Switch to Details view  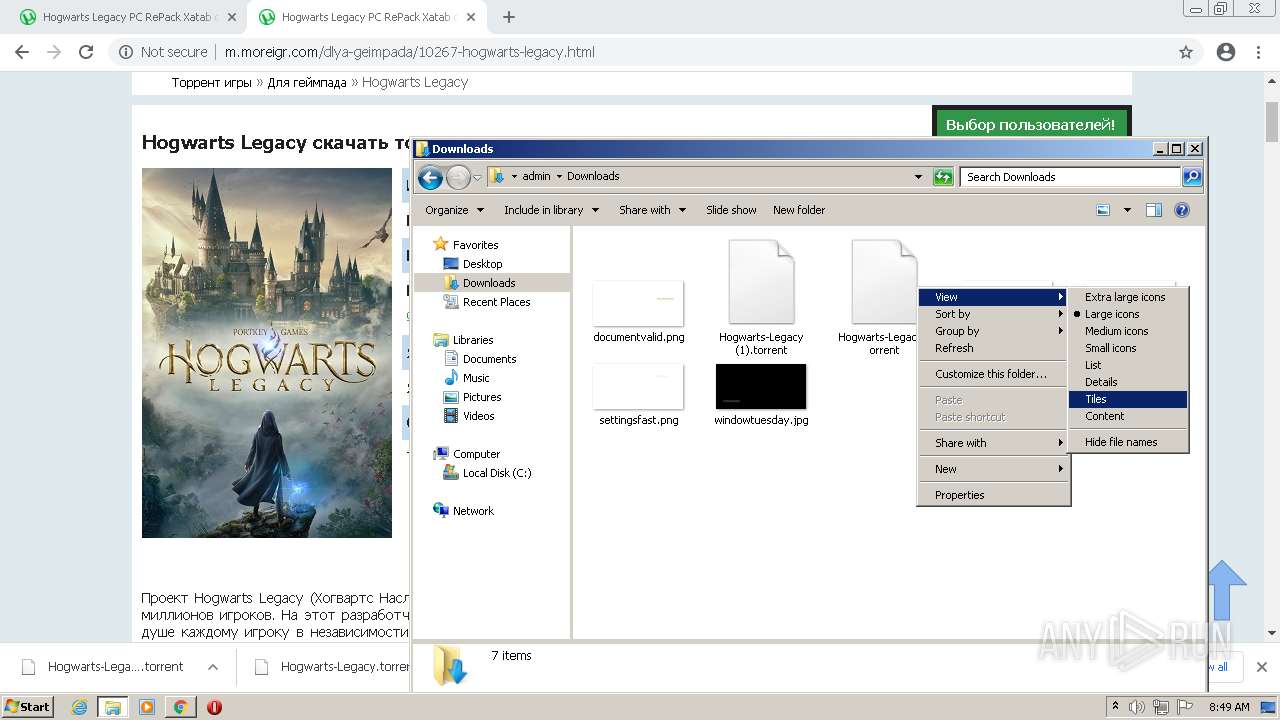point(1128,382)
